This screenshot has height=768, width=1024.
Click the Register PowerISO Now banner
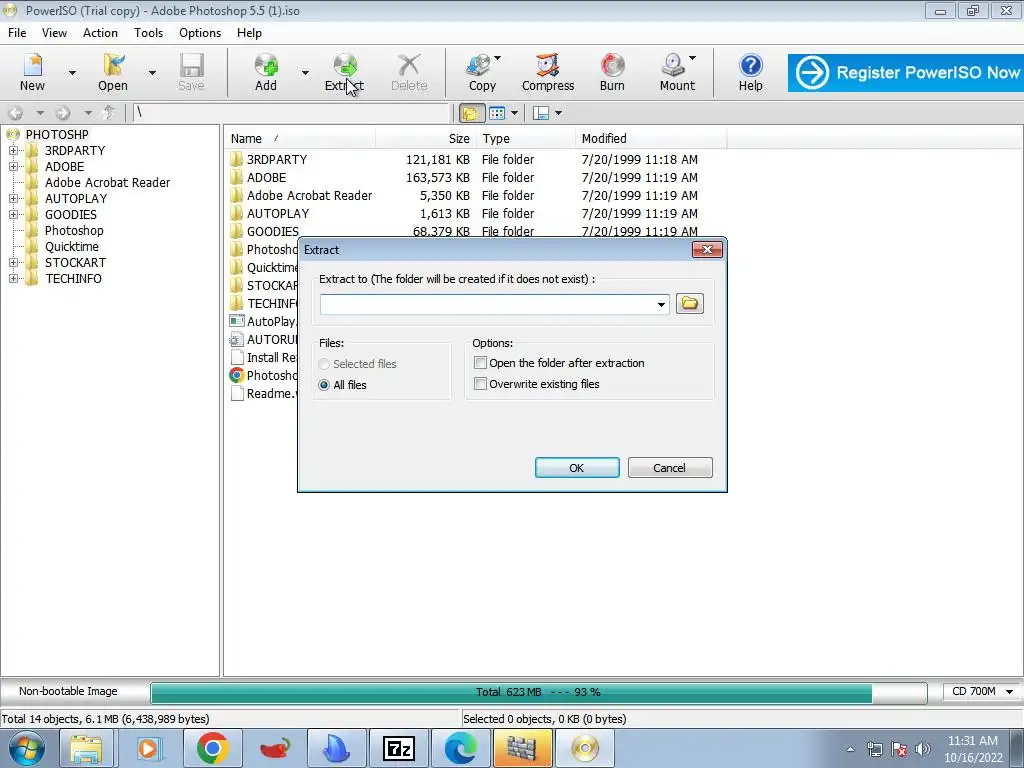click(905, 72)
